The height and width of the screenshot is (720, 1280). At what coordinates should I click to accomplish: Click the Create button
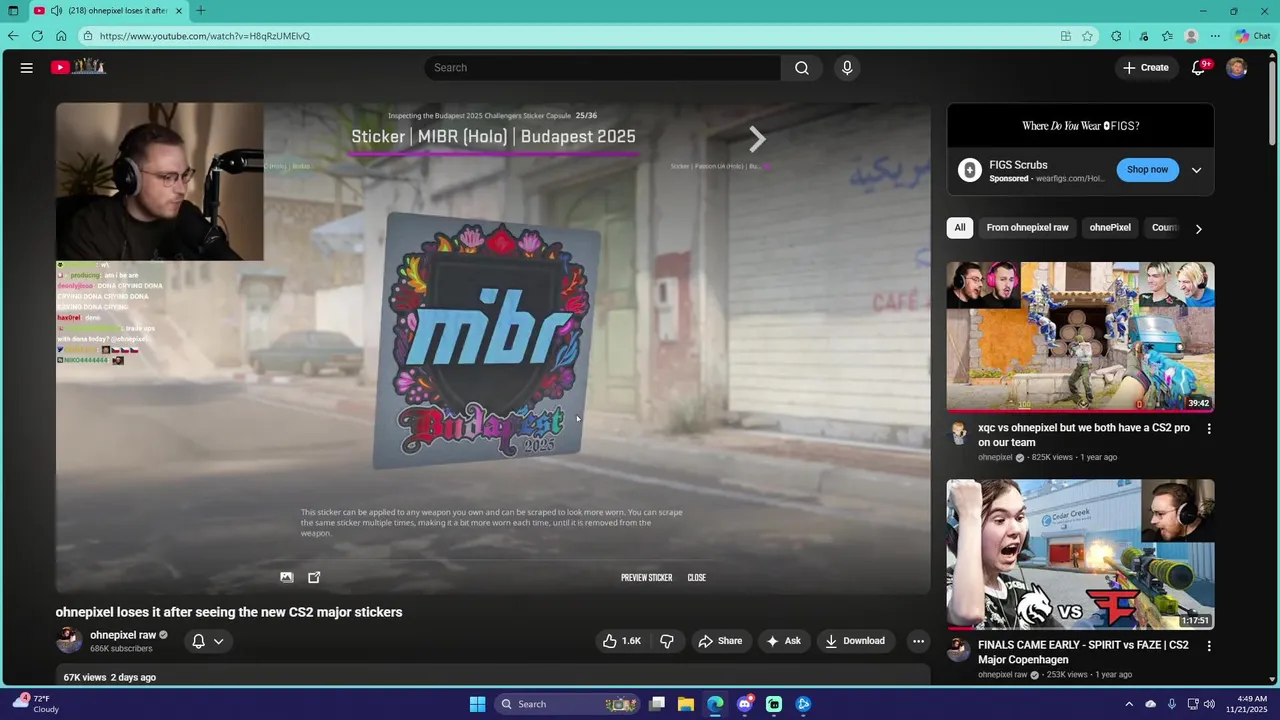[x=1145, y=68]
